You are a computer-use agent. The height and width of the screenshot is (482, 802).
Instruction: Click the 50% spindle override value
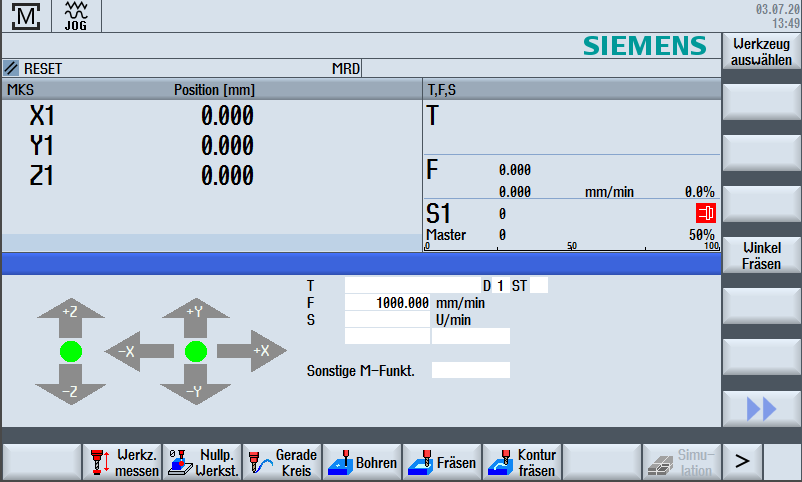click(701, 235)
